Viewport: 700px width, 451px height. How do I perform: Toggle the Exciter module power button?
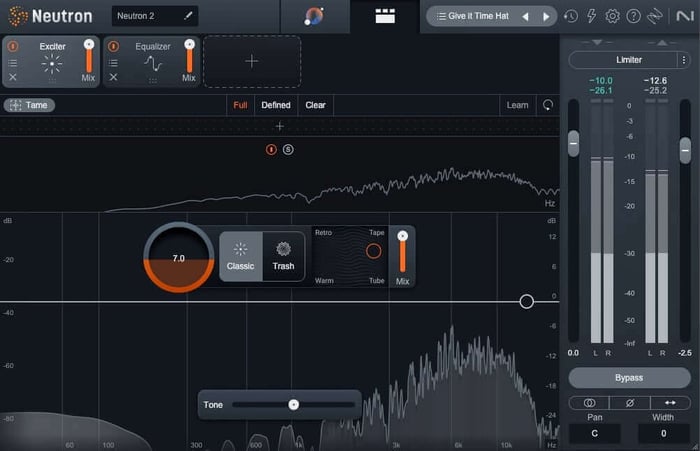pos(13,46)
